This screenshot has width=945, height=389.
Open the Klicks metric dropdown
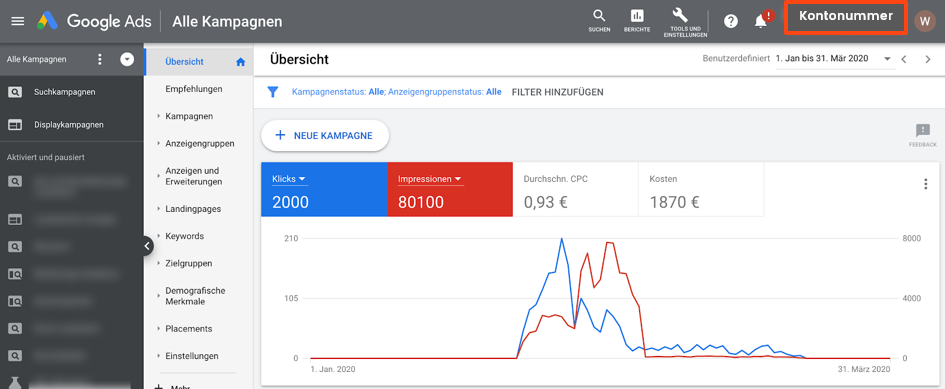[289, 179]
